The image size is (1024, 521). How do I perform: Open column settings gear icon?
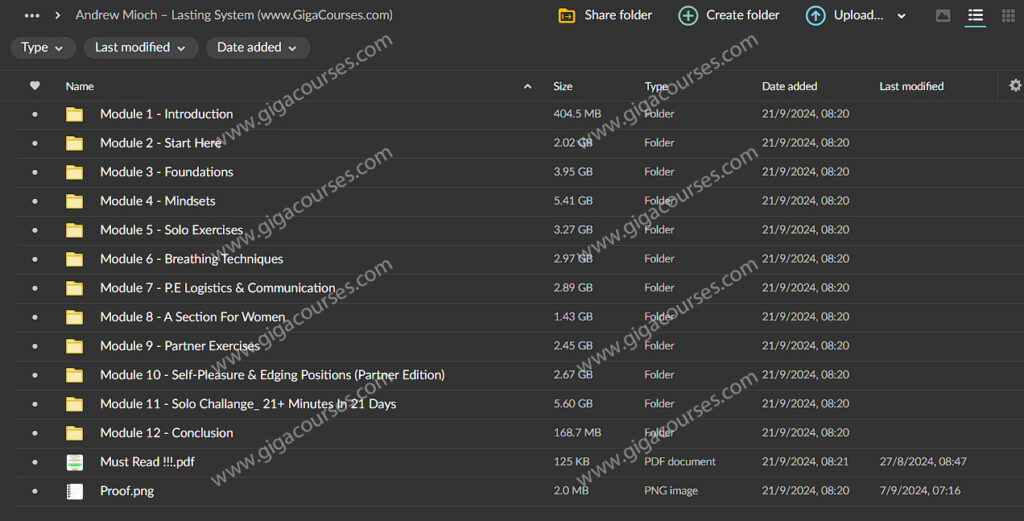click(x=1015, y=87)
